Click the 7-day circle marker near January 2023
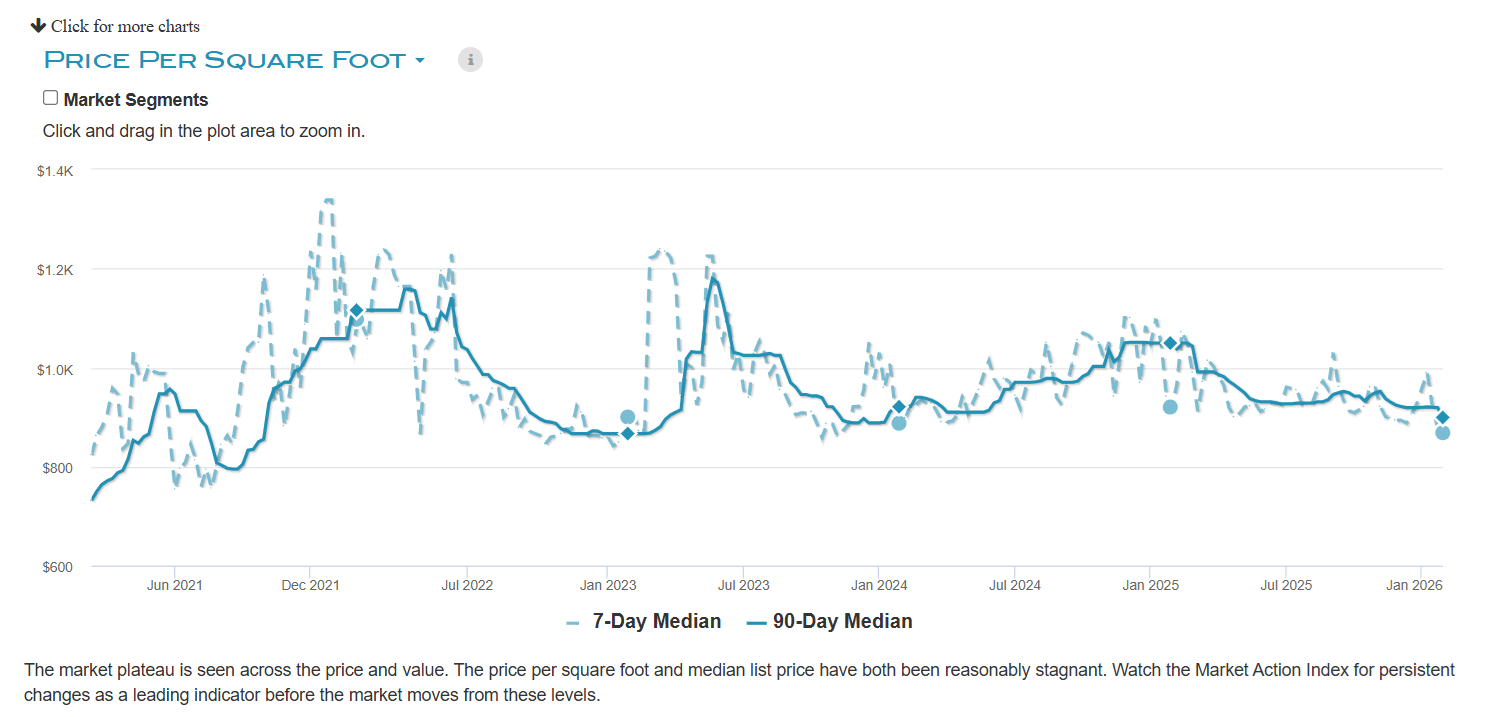The height and width of the screenshot is (717, 1498). (628, 417)
